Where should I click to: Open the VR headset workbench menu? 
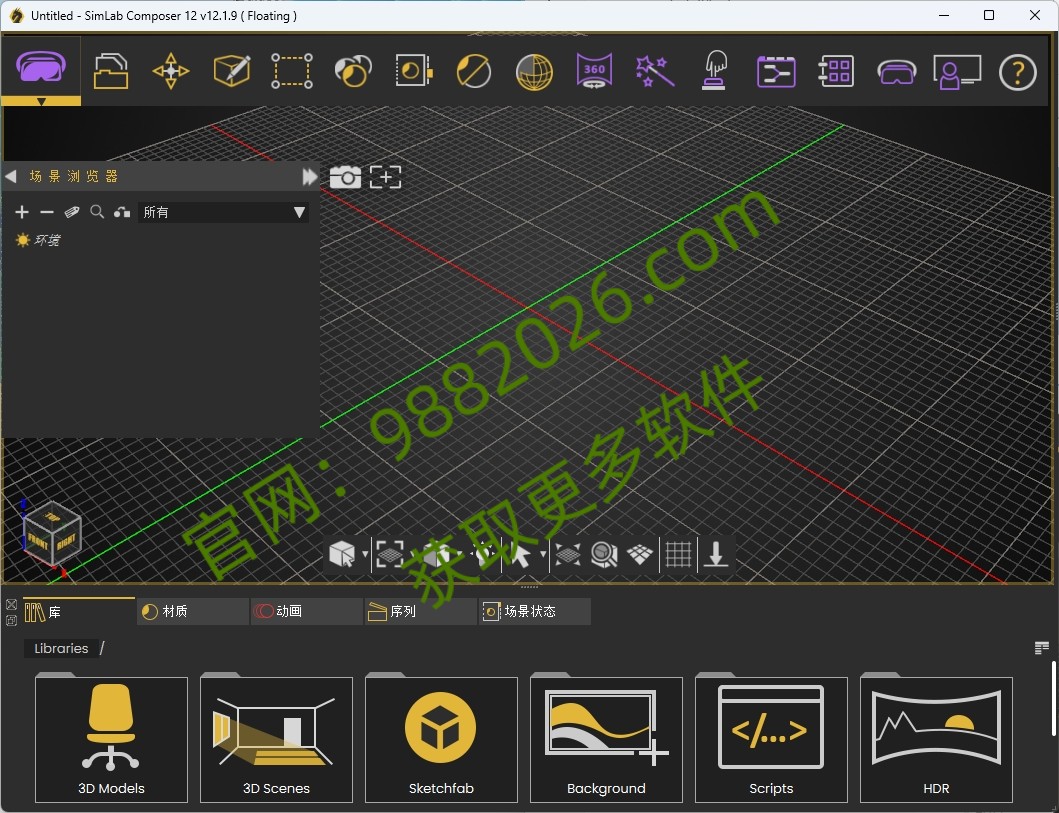click(x=41, y=70)
